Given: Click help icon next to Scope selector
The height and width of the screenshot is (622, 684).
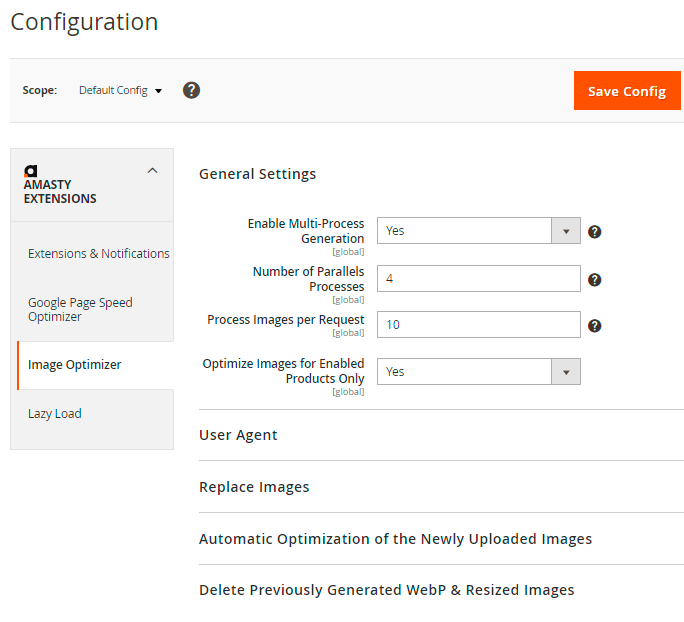Looking at the screenshot, I should click(192, 90).
